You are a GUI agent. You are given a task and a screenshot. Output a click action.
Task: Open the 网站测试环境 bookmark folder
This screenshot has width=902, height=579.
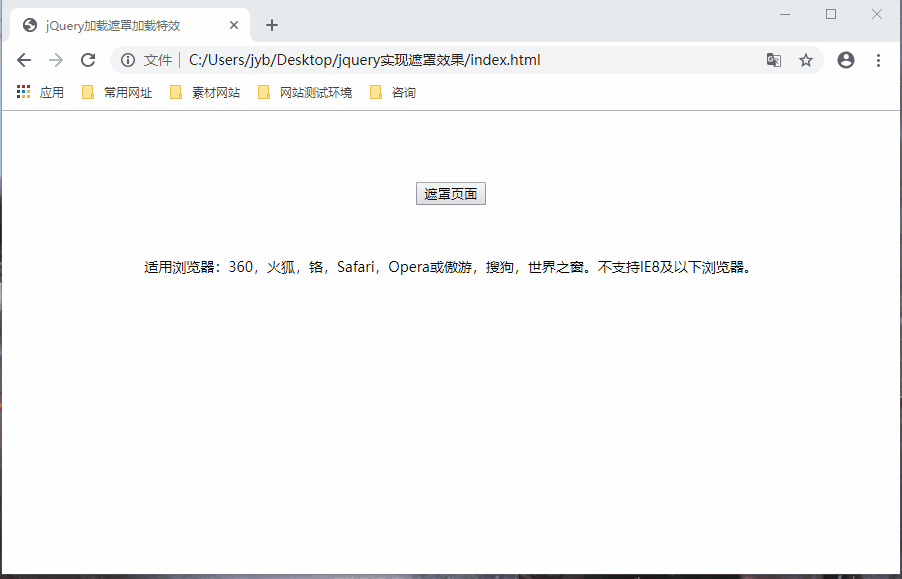(305, 92)
